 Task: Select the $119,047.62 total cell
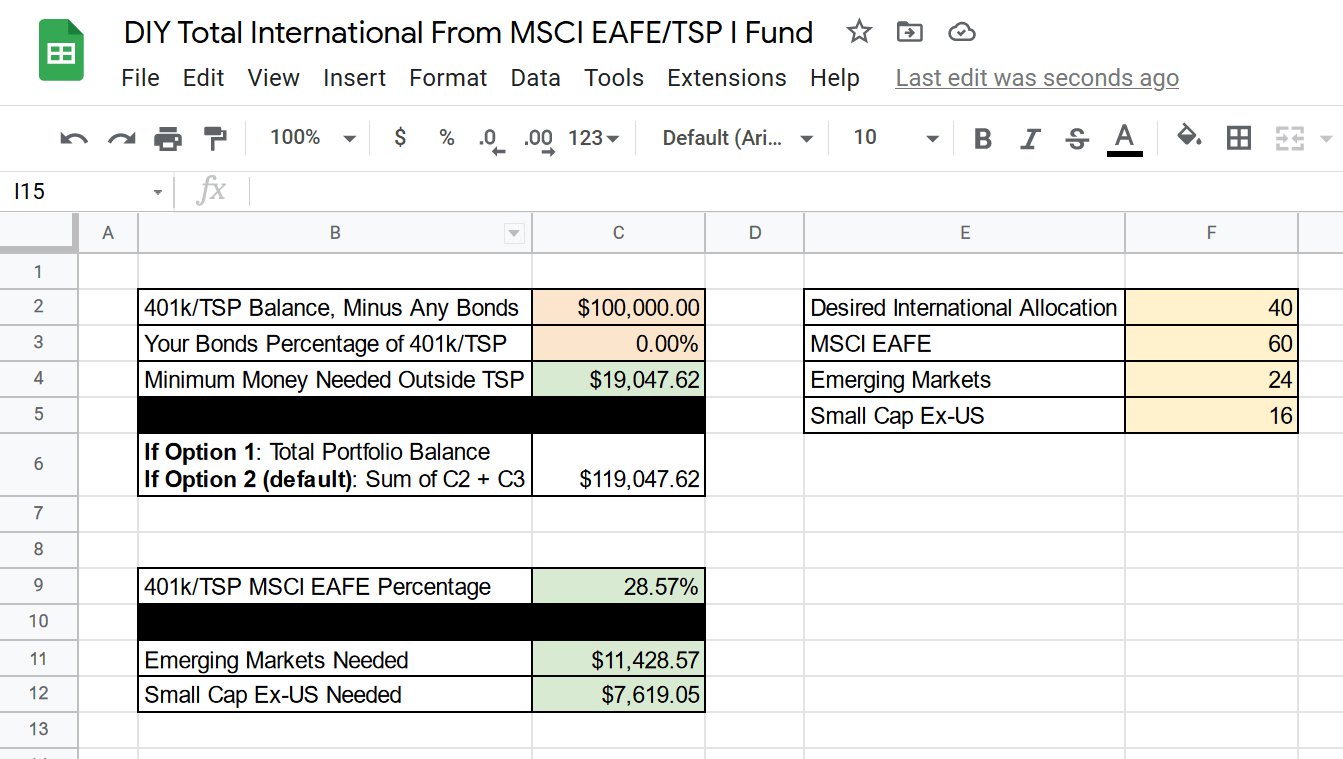pos(618,464)
